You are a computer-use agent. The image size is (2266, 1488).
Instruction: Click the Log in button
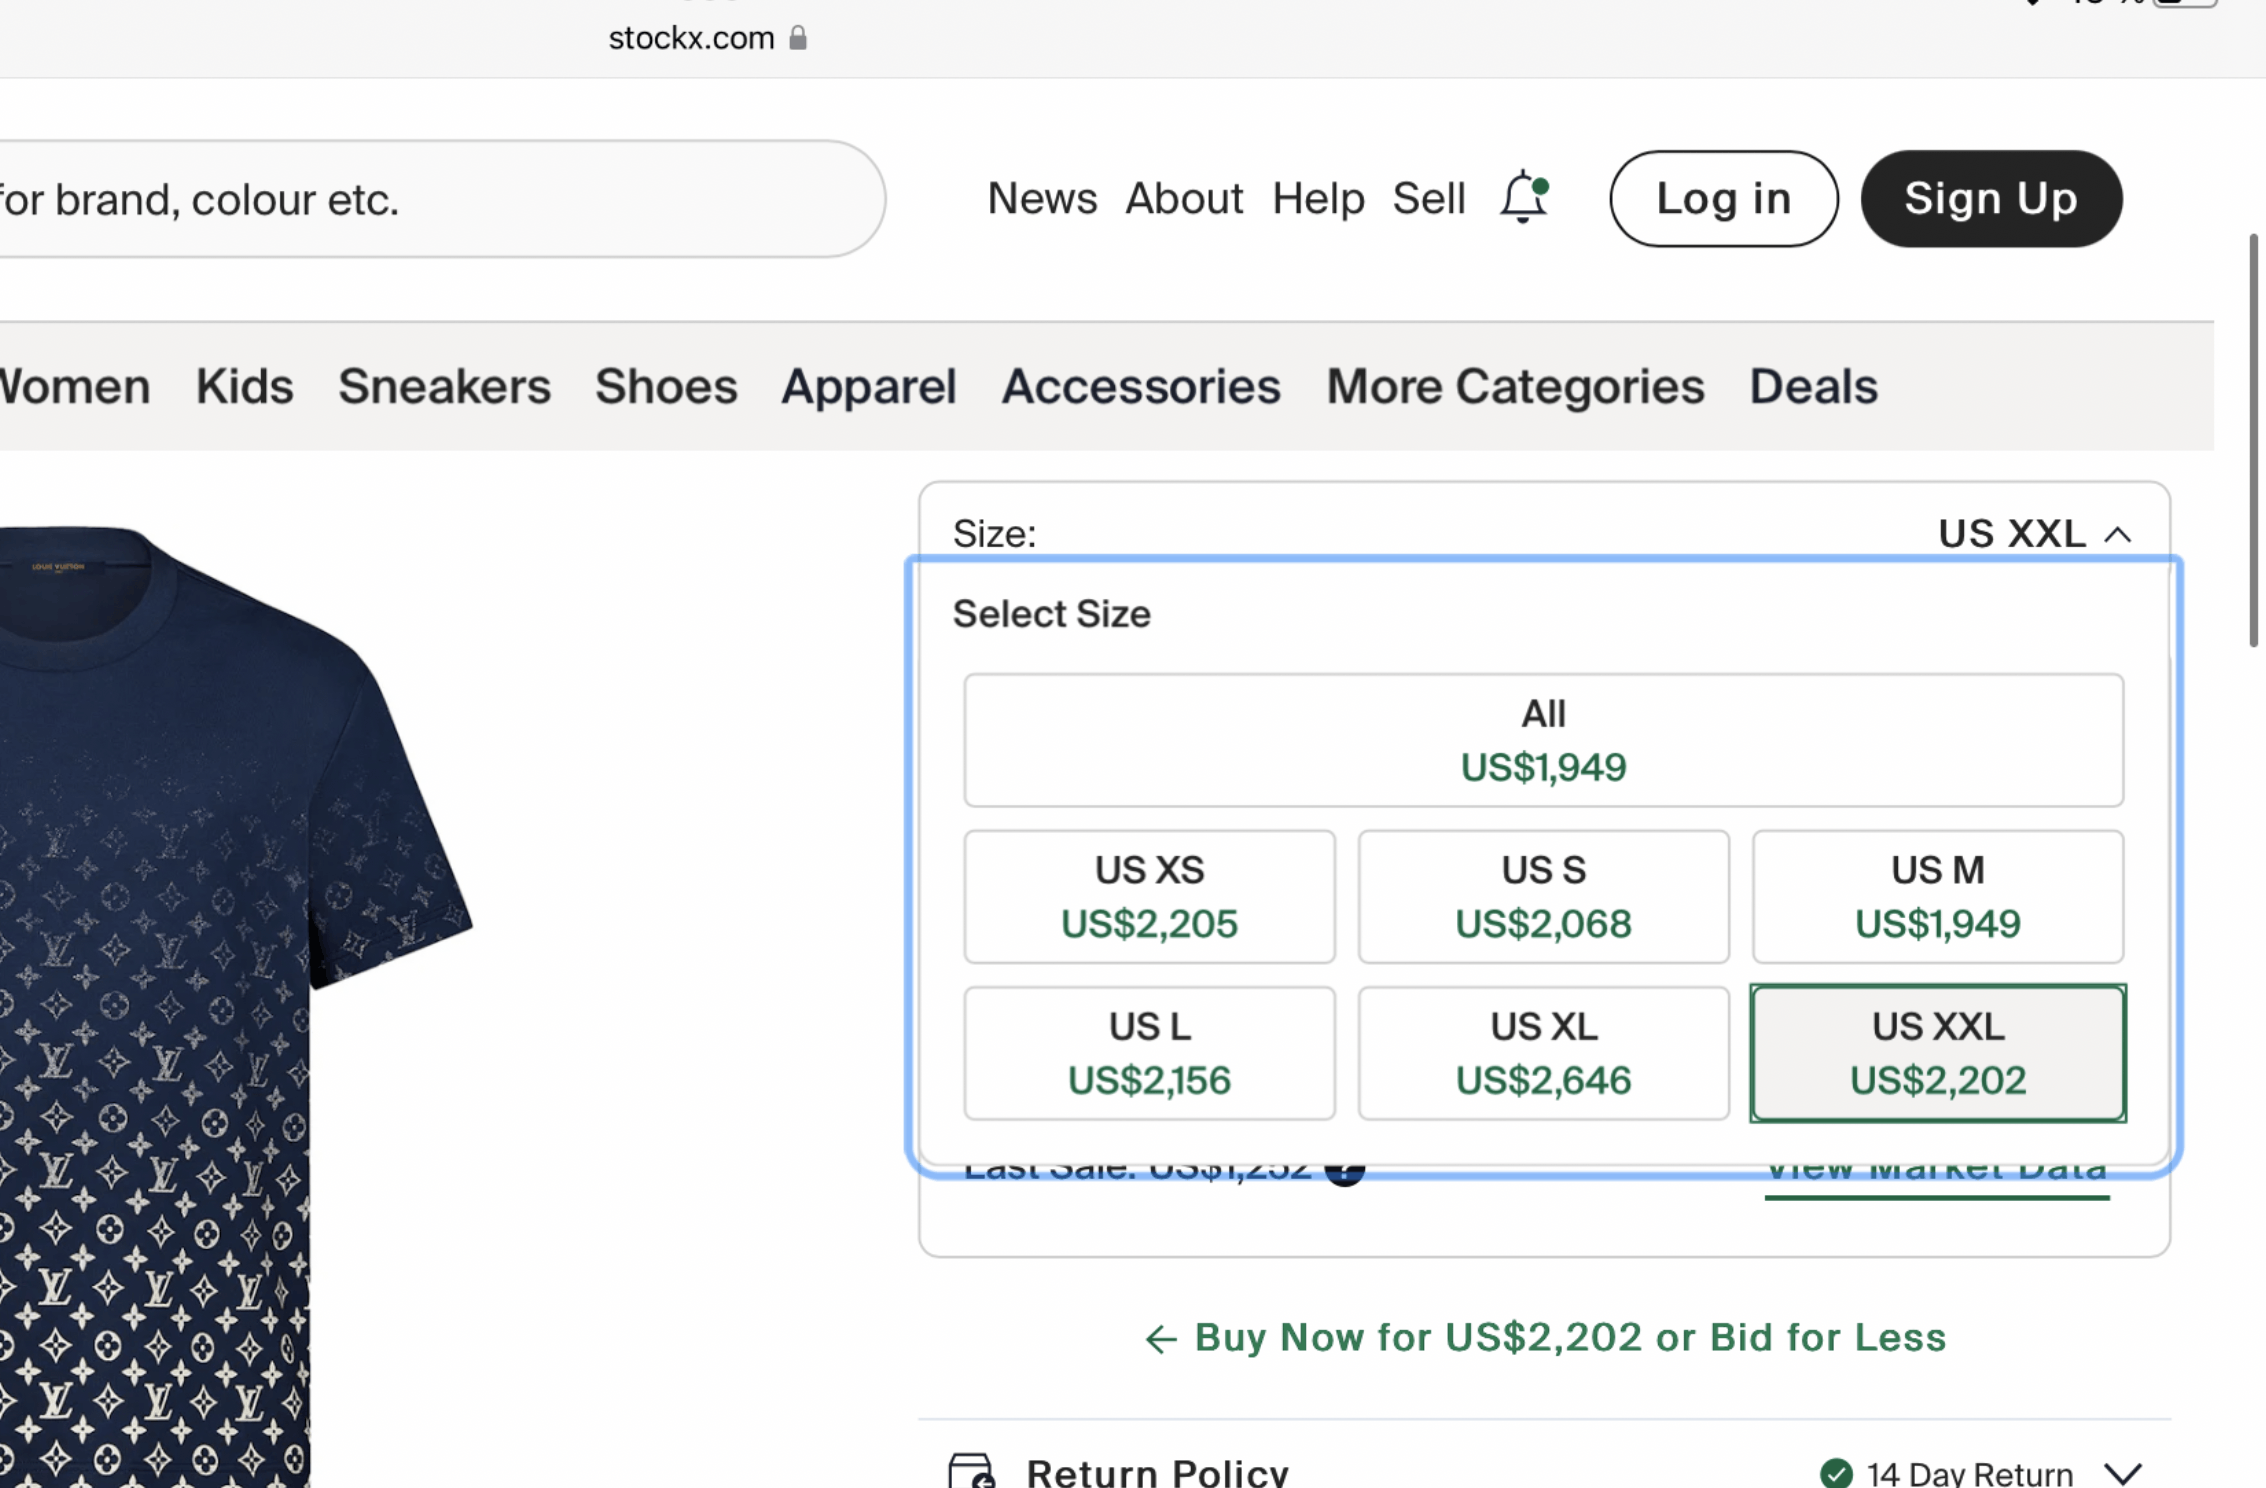pyautogui.click(x=1723, y=198)
